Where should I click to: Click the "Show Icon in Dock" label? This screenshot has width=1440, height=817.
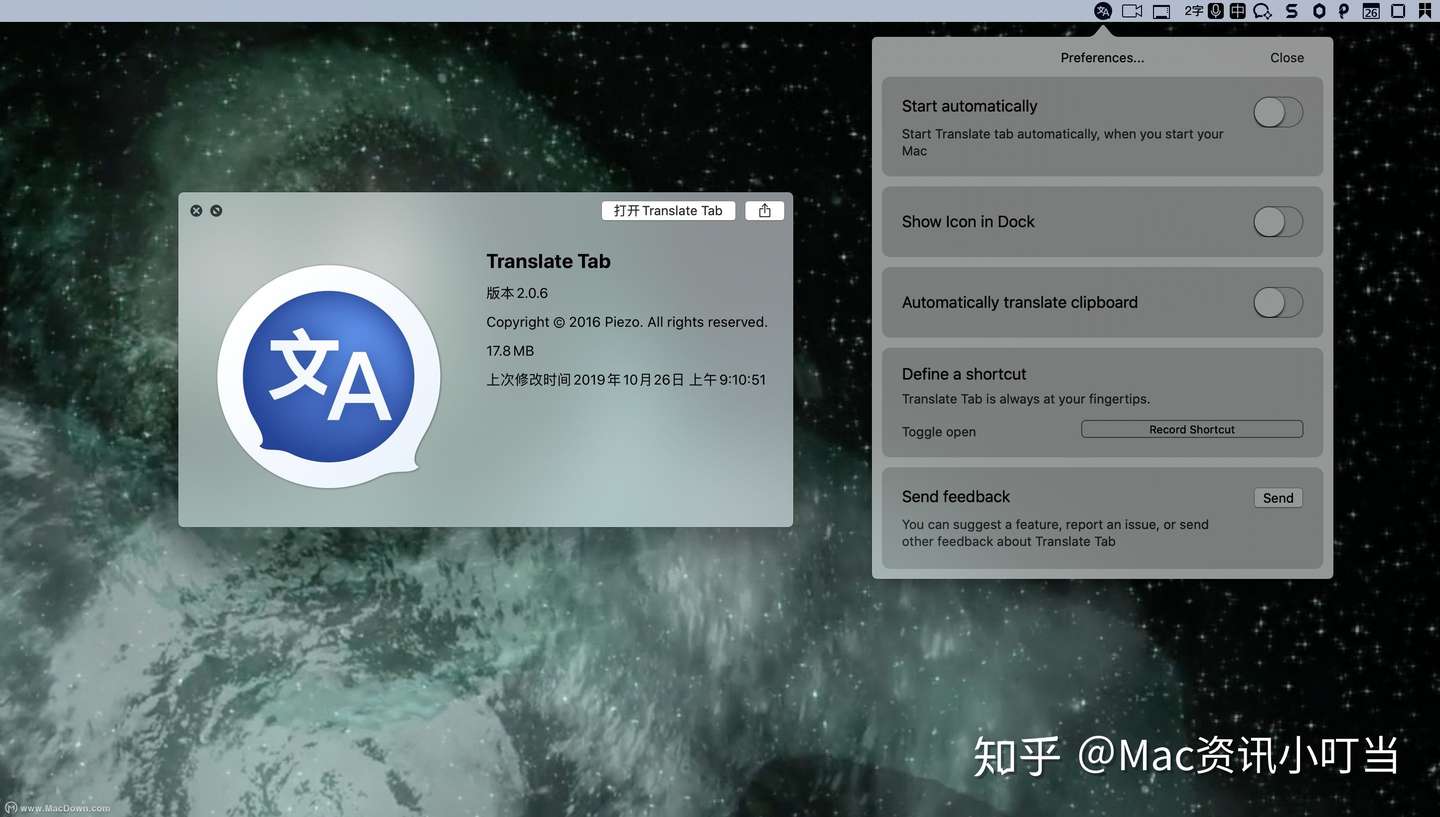point(968,222)
